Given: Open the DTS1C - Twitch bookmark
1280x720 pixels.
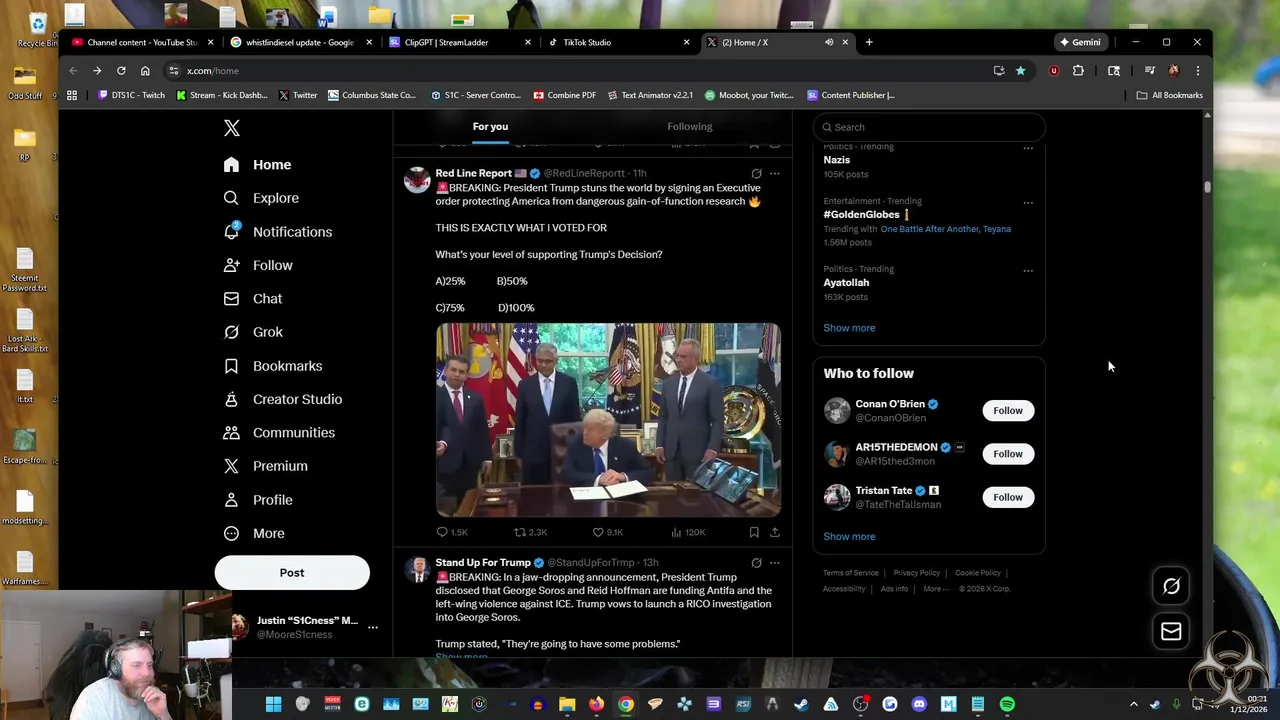Looking at the screenshot, I should point(131,95).
